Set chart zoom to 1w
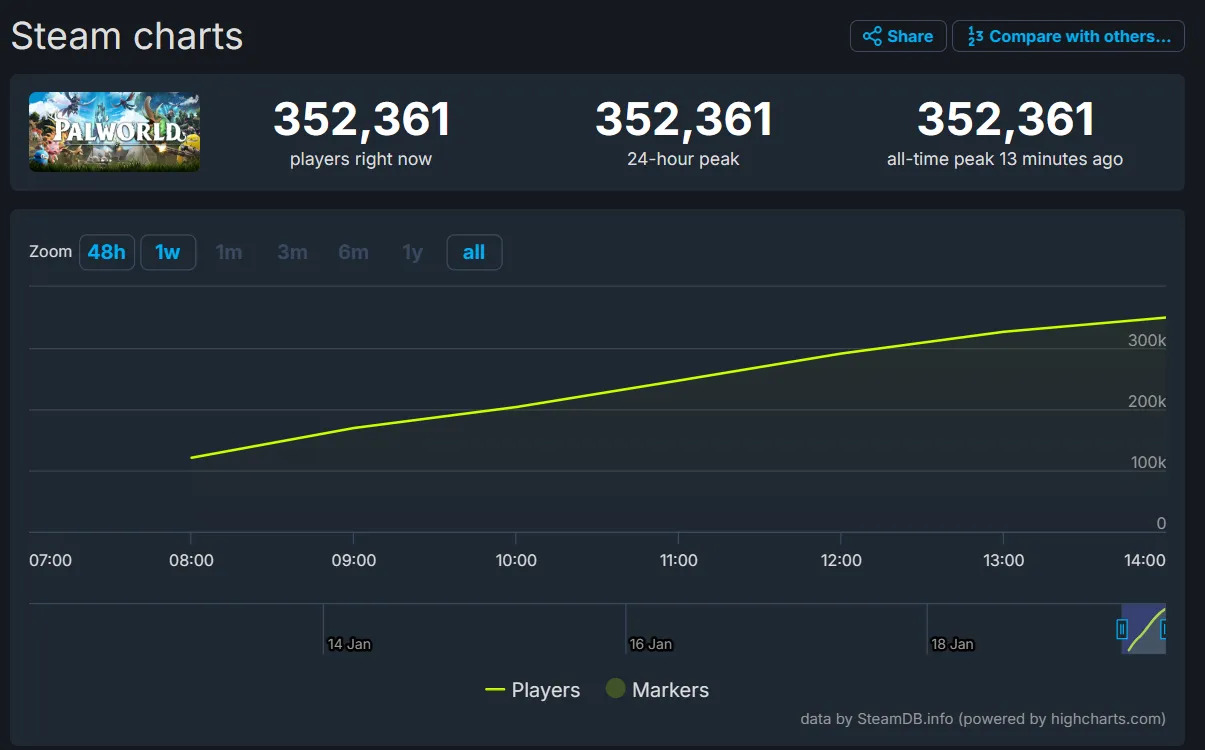The width and height of the screenshot is (1205, 750). tap(168, 252)
